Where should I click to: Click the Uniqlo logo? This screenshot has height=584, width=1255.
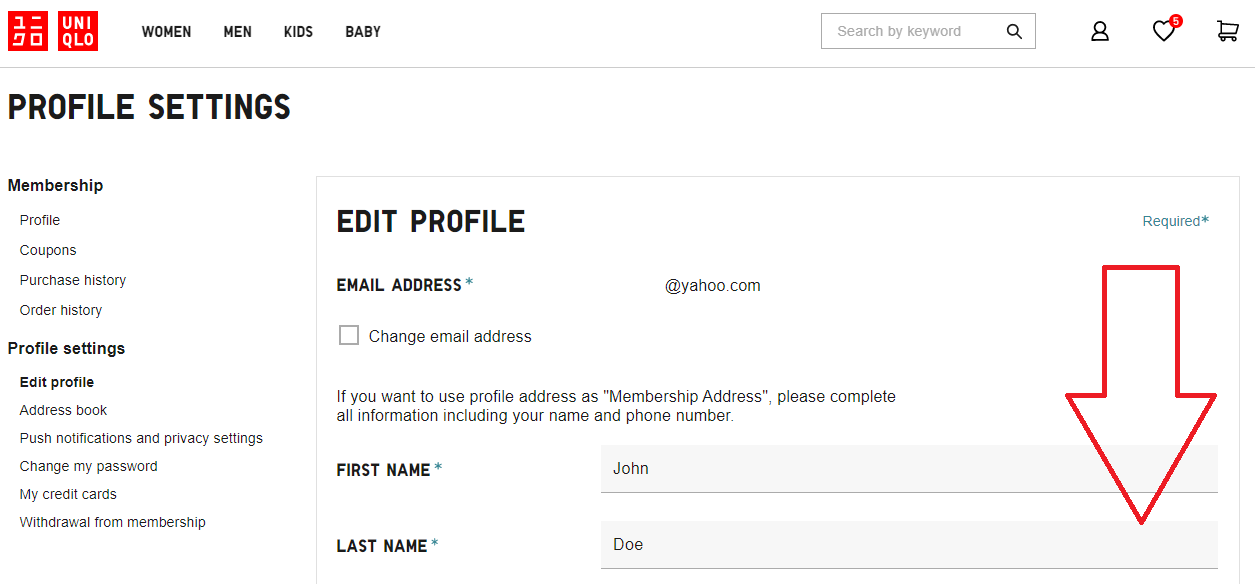53,31
